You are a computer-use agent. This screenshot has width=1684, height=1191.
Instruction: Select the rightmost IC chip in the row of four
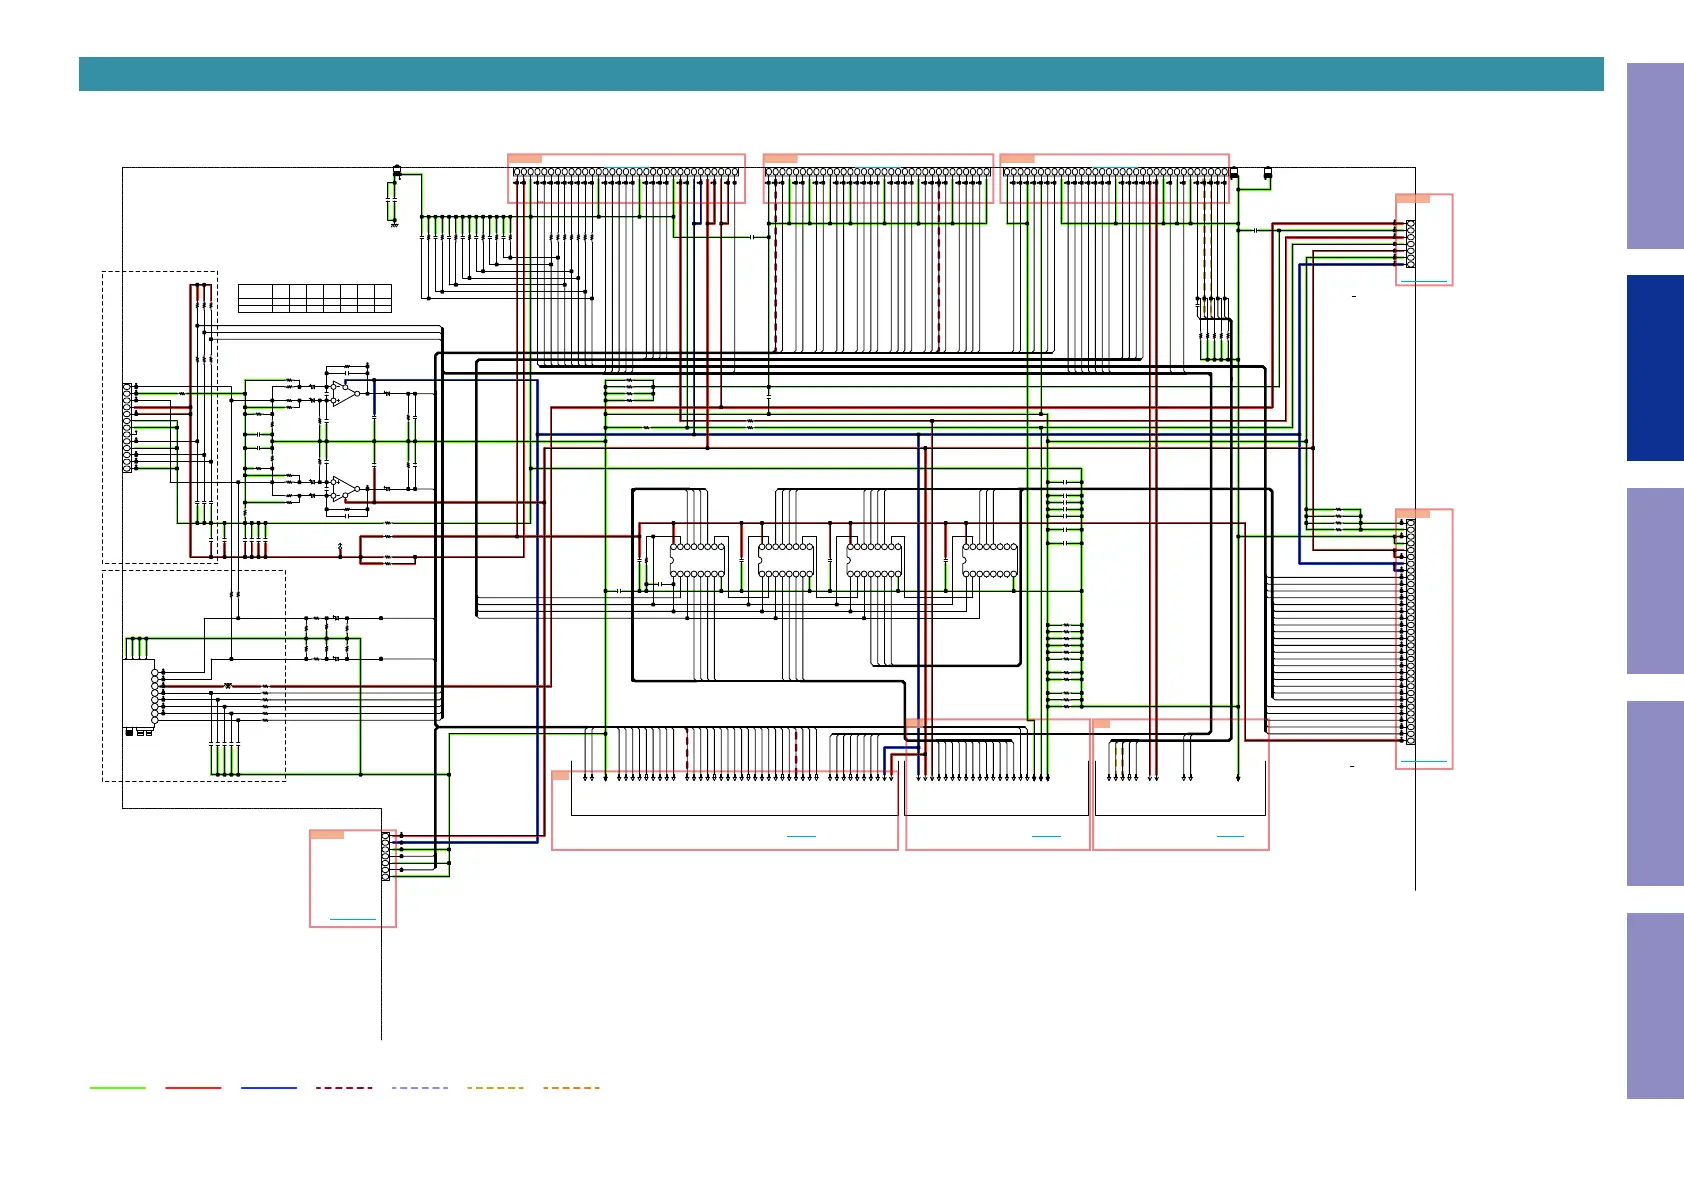[x=989, y=560]
